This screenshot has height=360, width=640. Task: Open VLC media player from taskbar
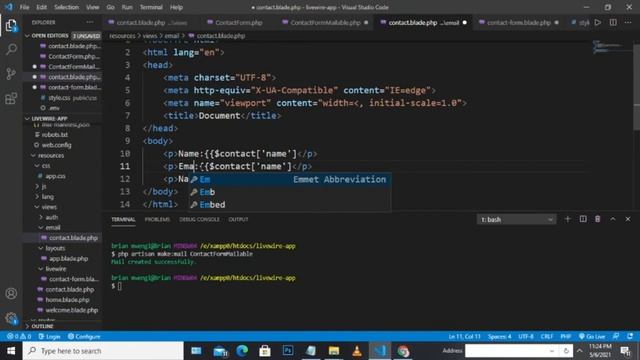[357, 351]
